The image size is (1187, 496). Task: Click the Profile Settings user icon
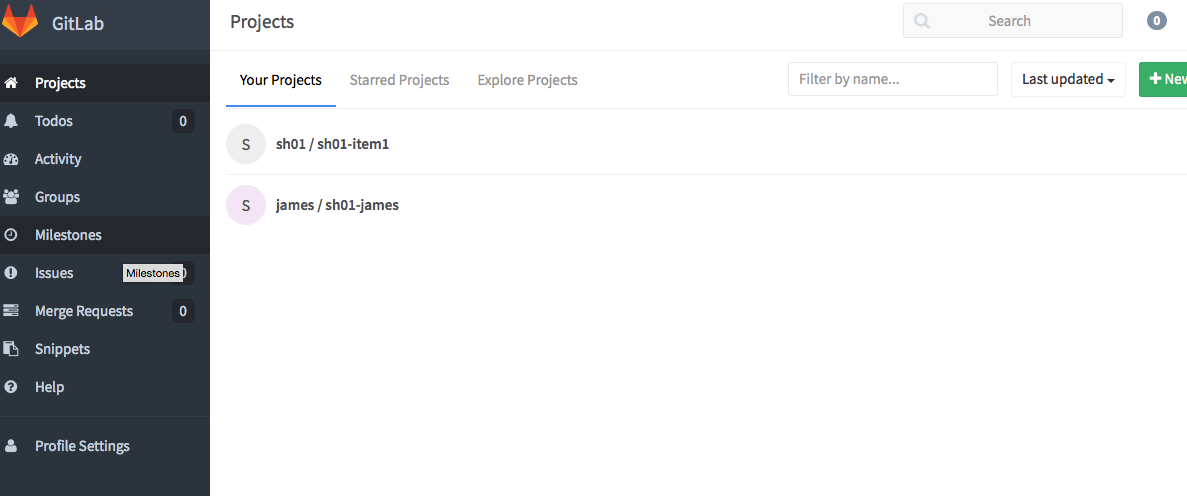point(12,446)
